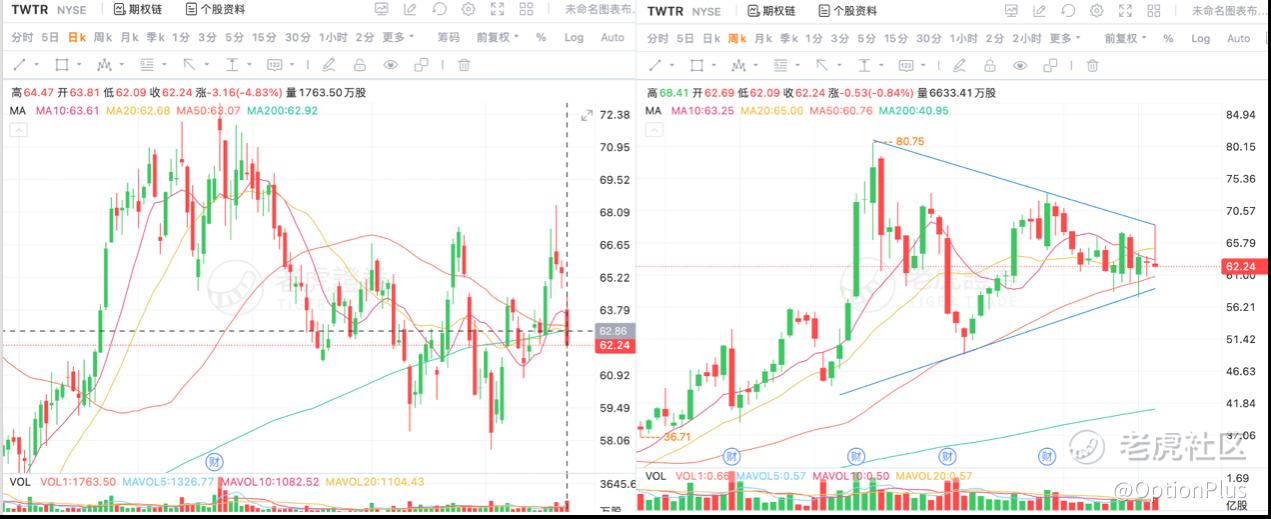Select the arrow tool in right chart
This screenshot has height=519, width=1271.
pos(822,65)
